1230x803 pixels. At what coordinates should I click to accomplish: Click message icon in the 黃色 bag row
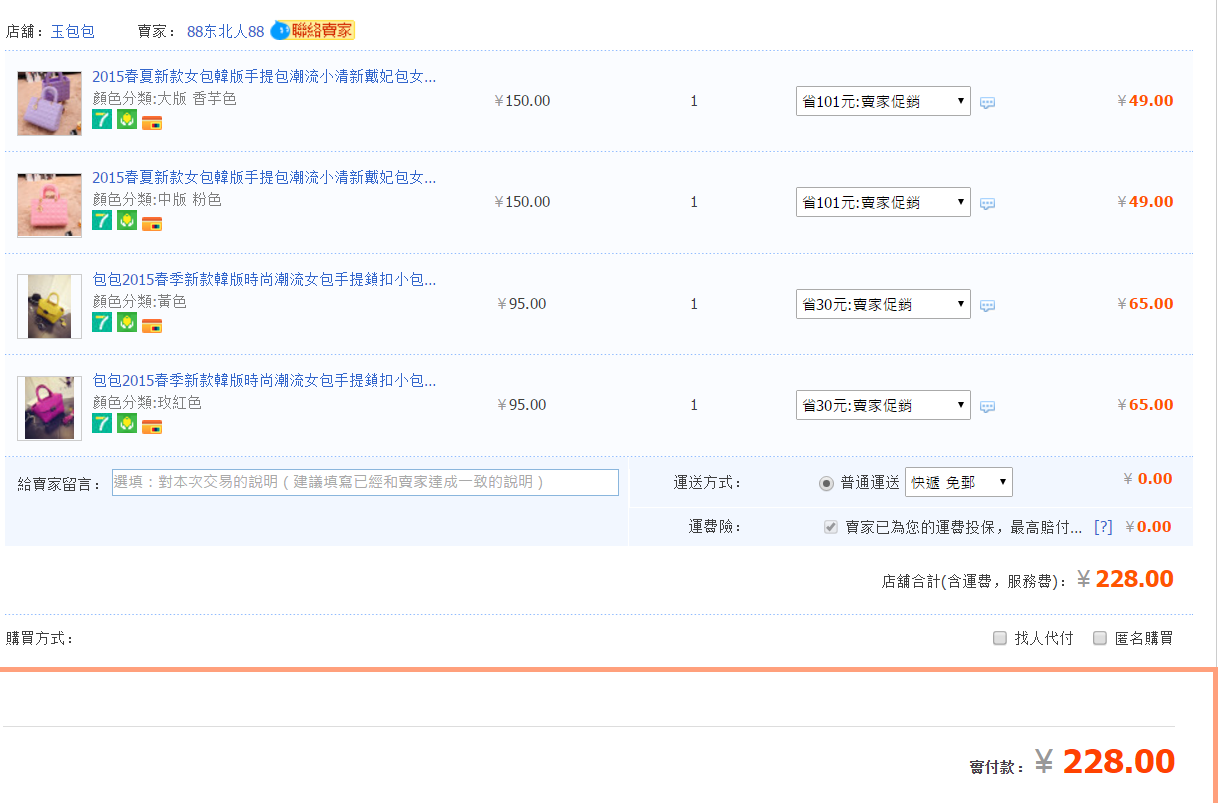click(987, 305)
